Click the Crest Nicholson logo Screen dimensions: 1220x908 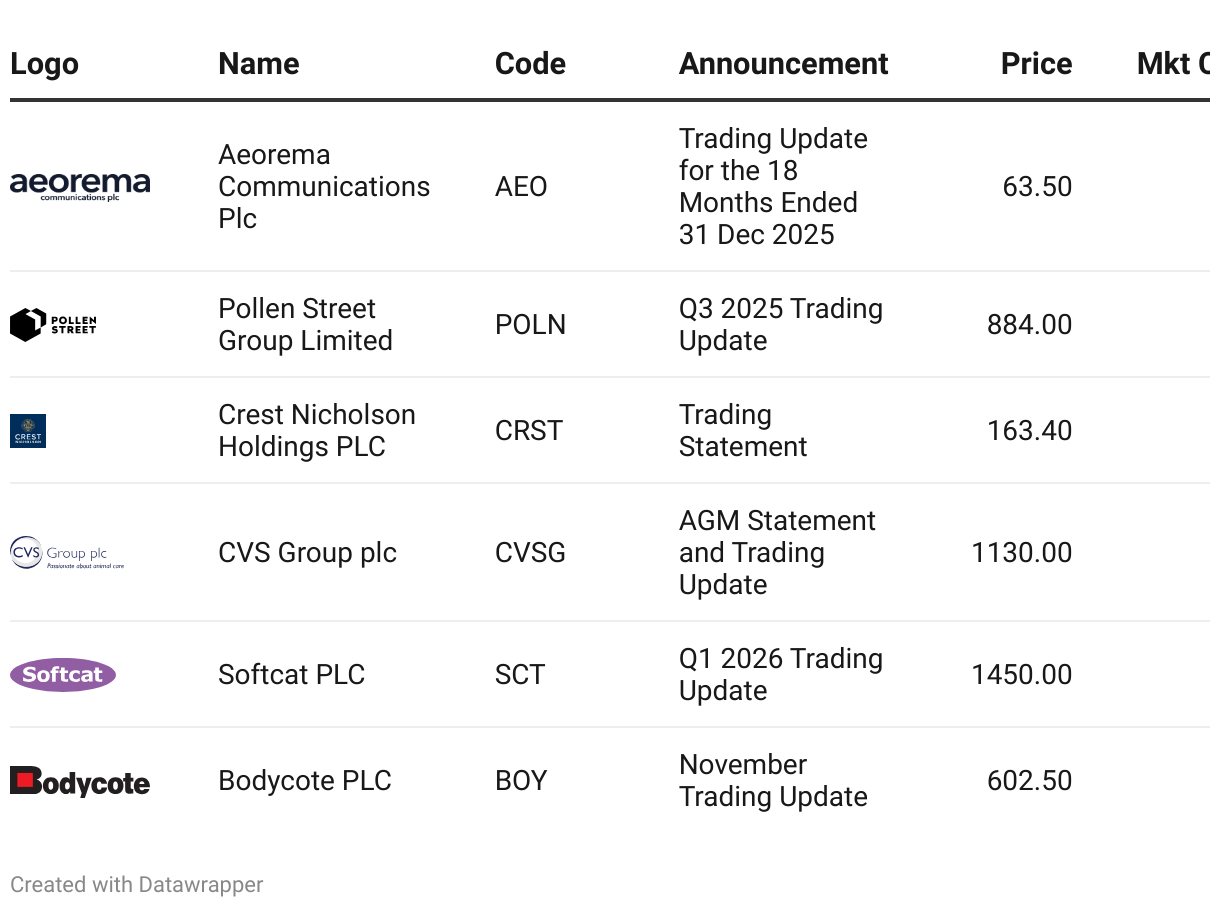pos(28,431)
